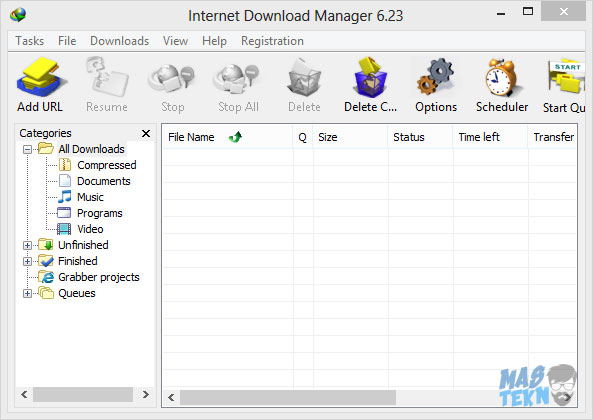The width and height of the screenshot is (593, 420).
Task: Expand the Queues tree node
Action: pyautogui.click(x=27, y=293)
